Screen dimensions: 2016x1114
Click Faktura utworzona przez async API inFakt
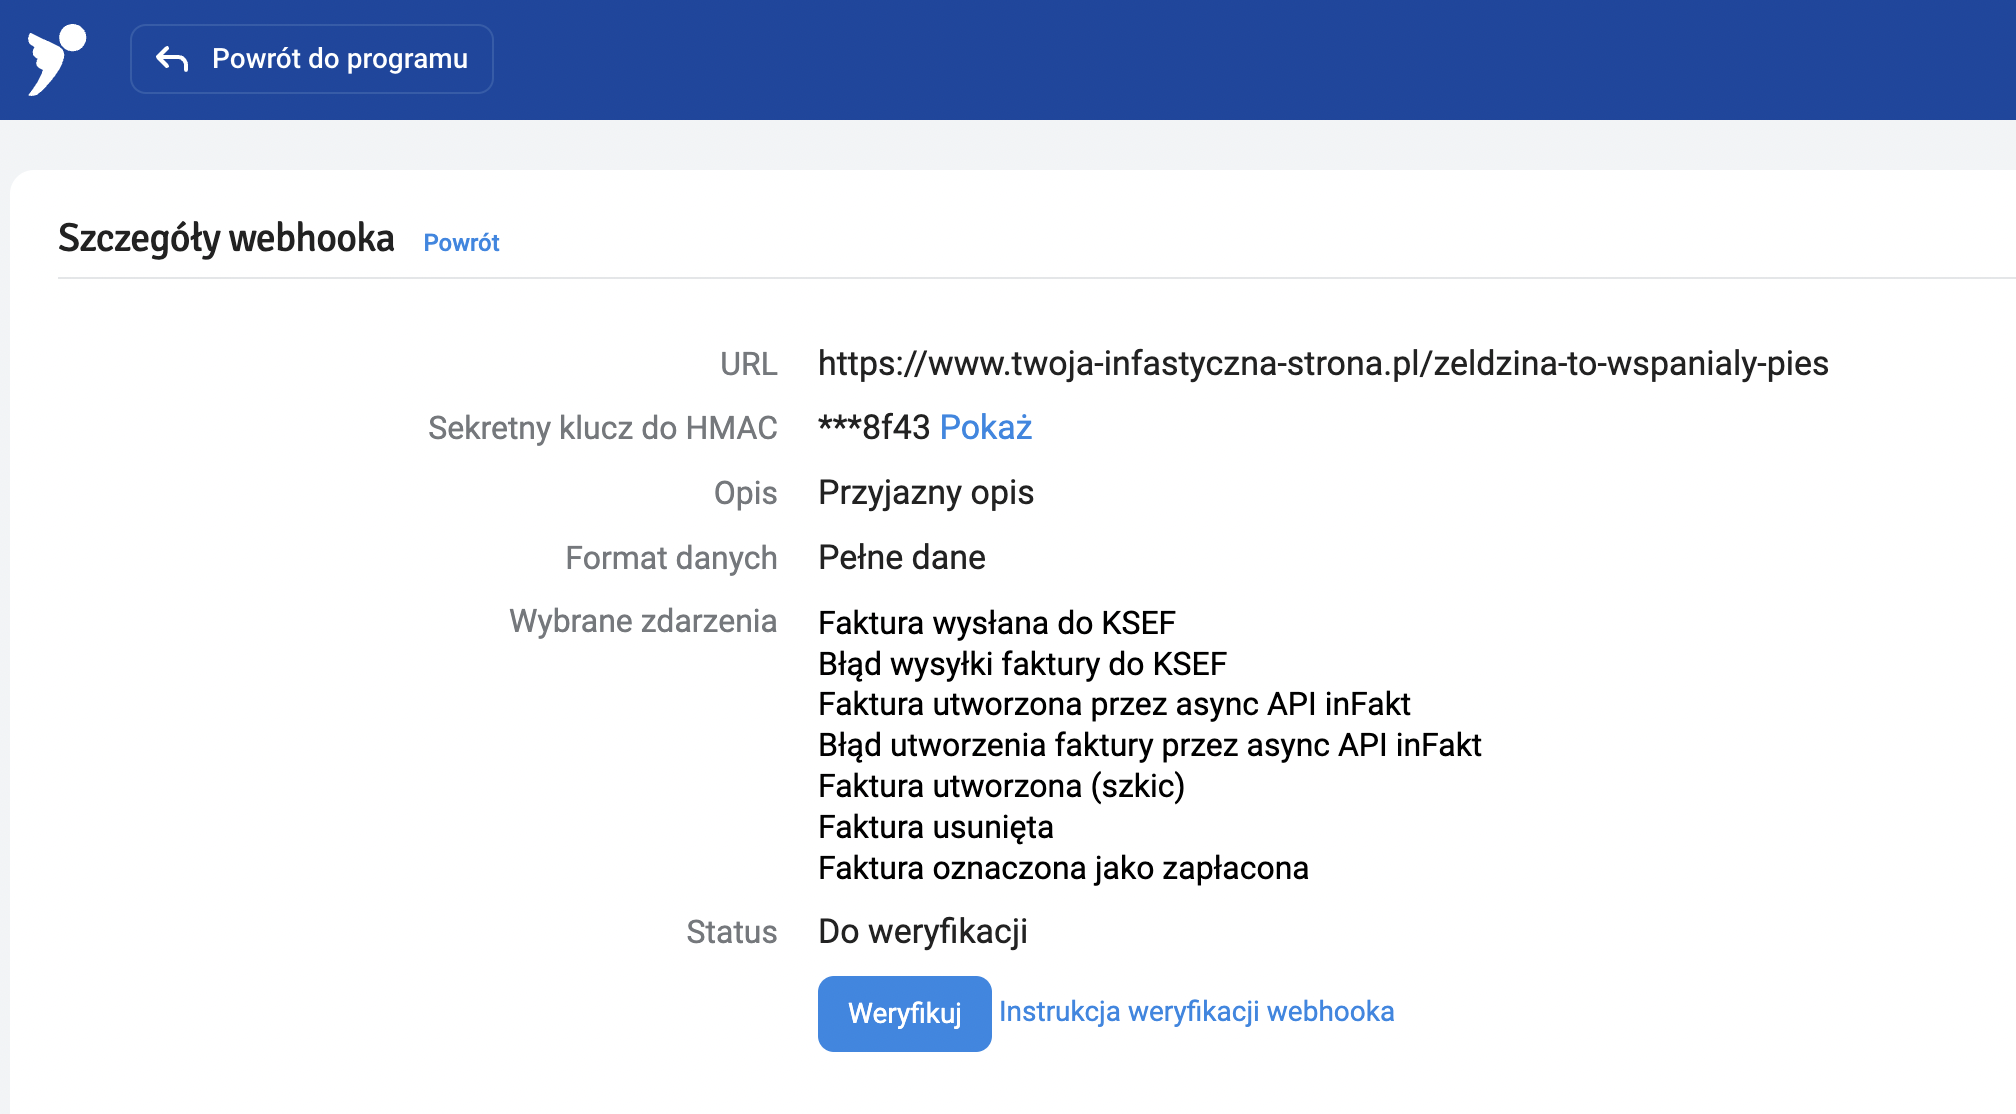1114,704
